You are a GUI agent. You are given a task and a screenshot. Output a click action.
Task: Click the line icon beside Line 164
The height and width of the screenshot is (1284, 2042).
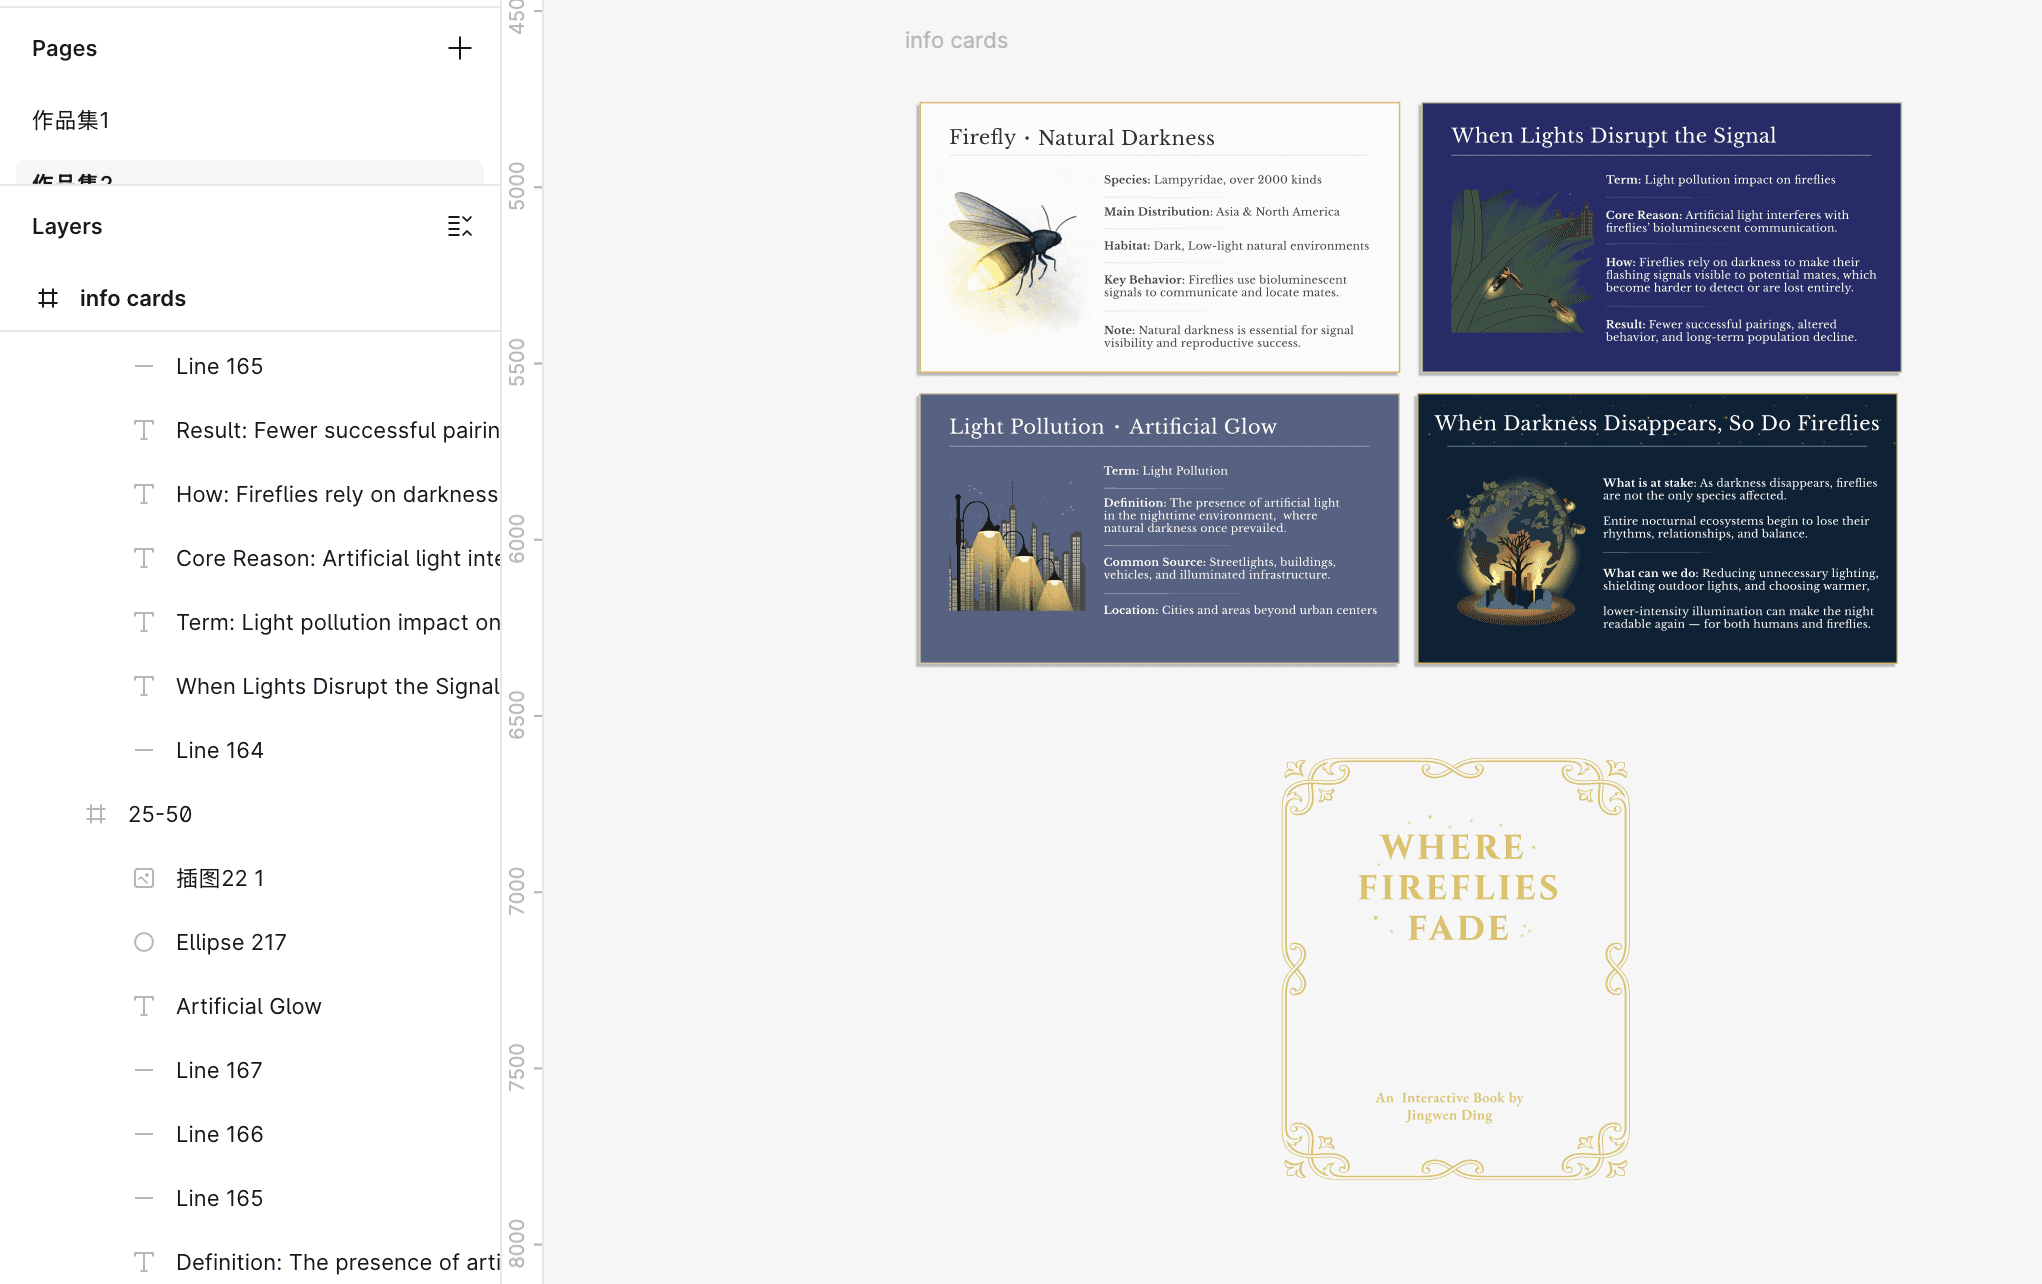(144, 750)
